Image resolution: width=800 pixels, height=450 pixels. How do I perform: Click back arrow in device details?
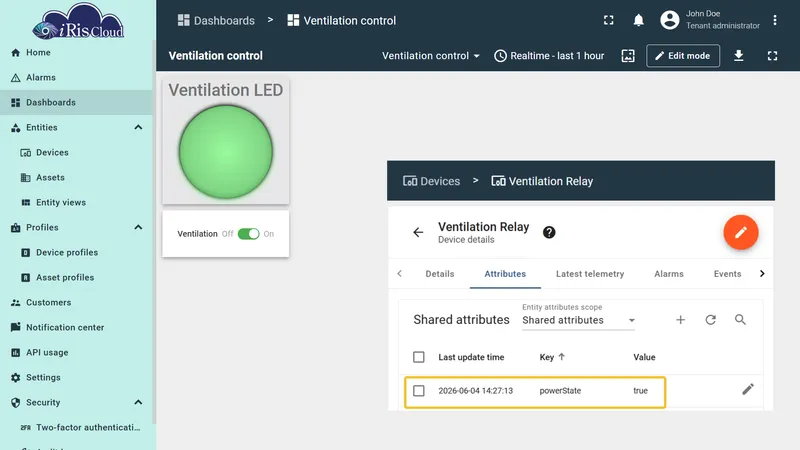tap(418, 233)
